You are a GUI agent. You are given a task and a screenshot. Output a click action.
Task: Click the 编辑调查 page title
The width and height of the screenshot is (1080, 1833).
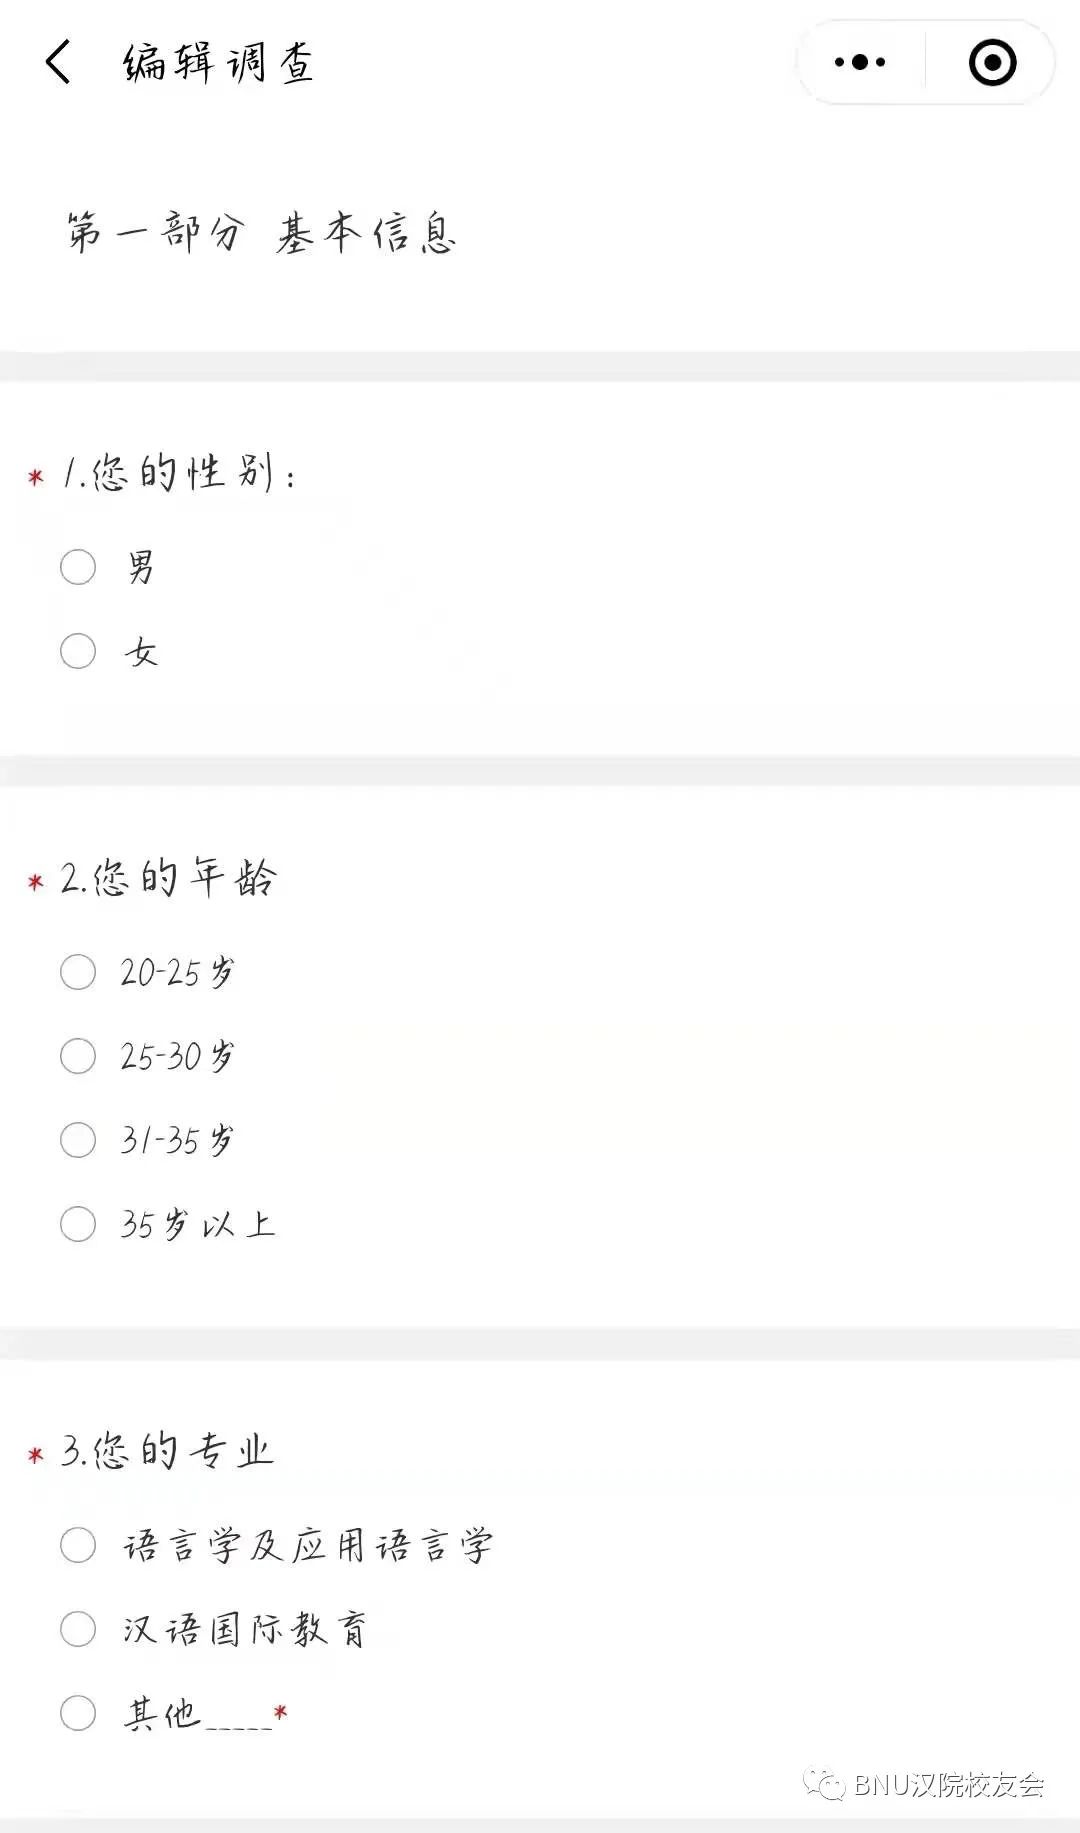pyautogui.click(x=215, y=63)
